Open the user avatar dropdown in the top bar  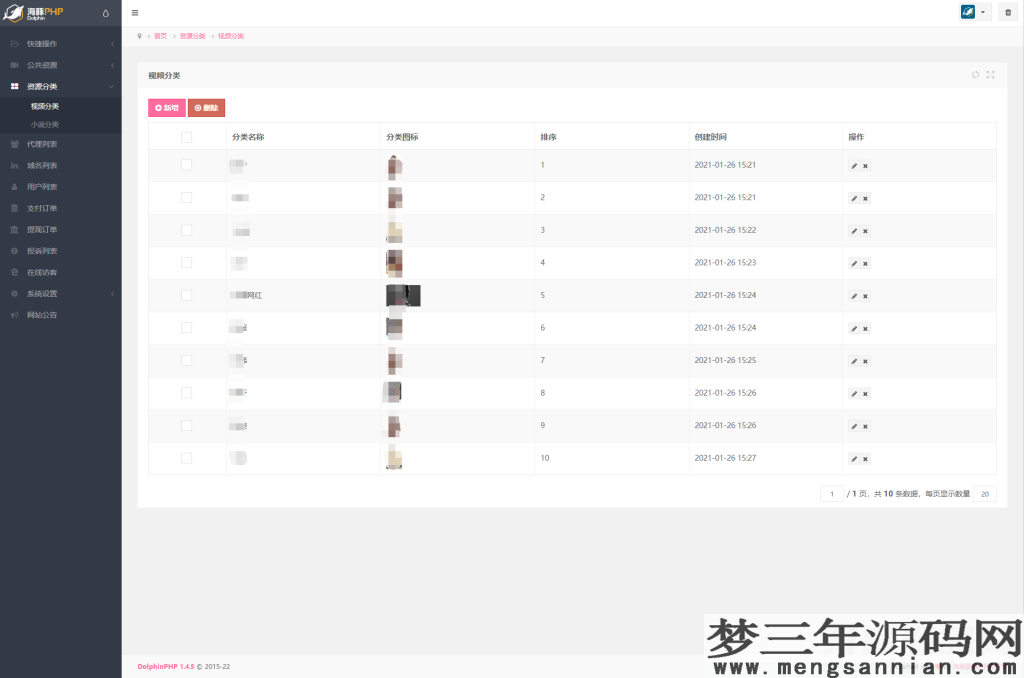click(971, 12)
